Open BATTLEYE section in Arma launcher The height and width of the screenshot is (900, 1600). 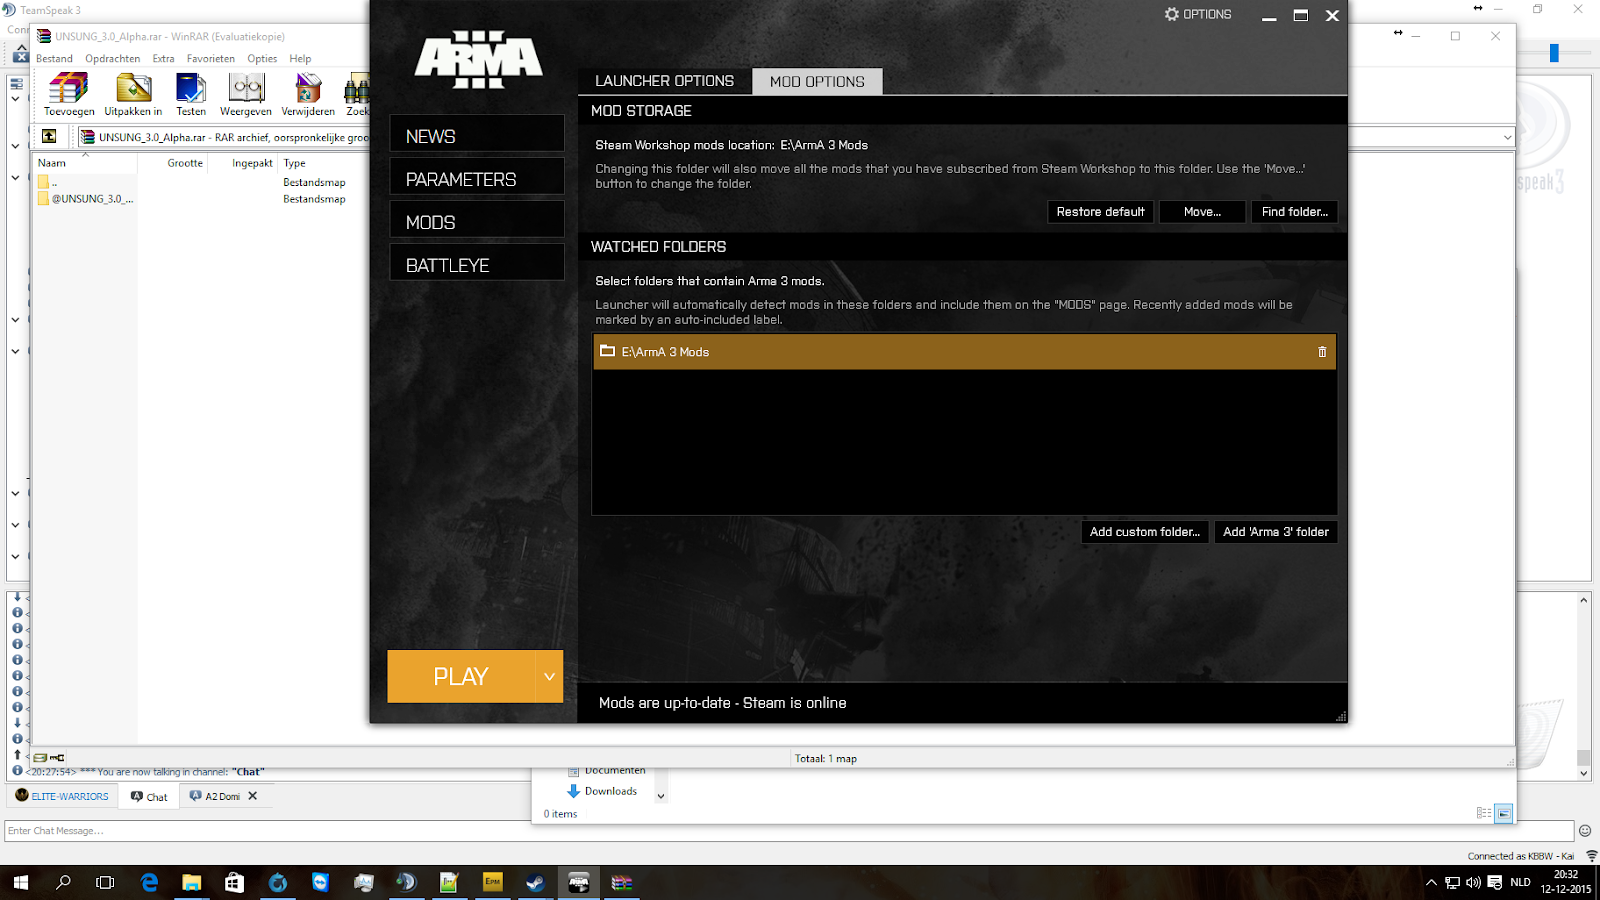477,263
